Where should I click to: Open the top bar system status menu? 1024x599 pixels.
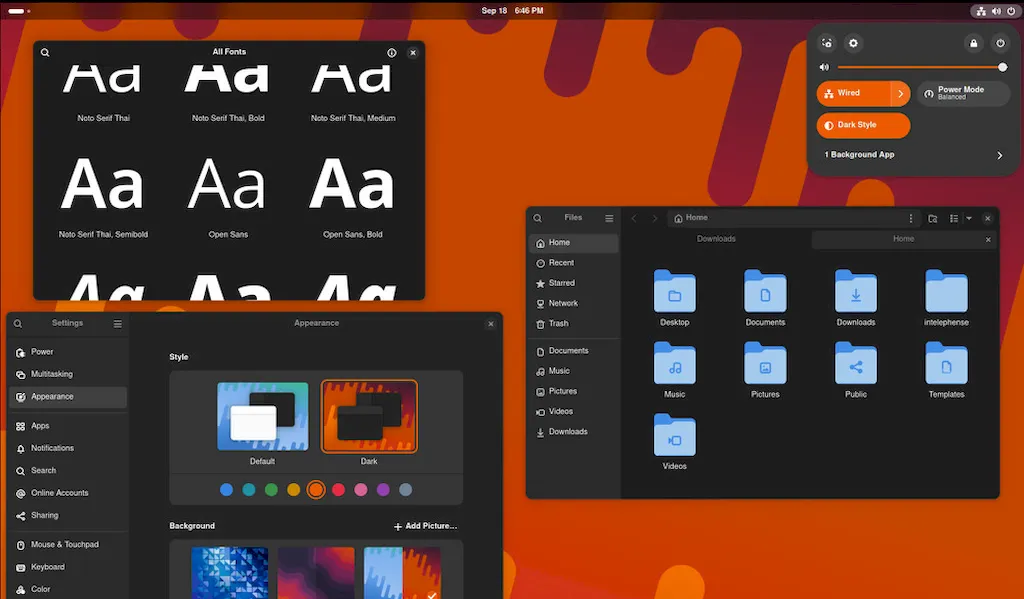(x=996, y=11)
